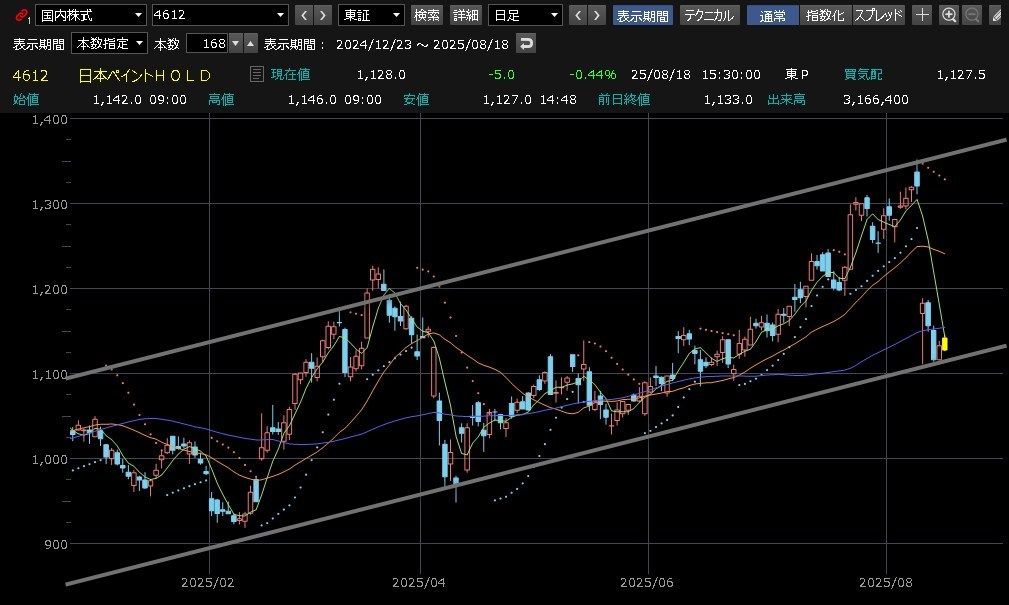Click the red chain link icon
1009x605 pixels.
tap(22, 15)
